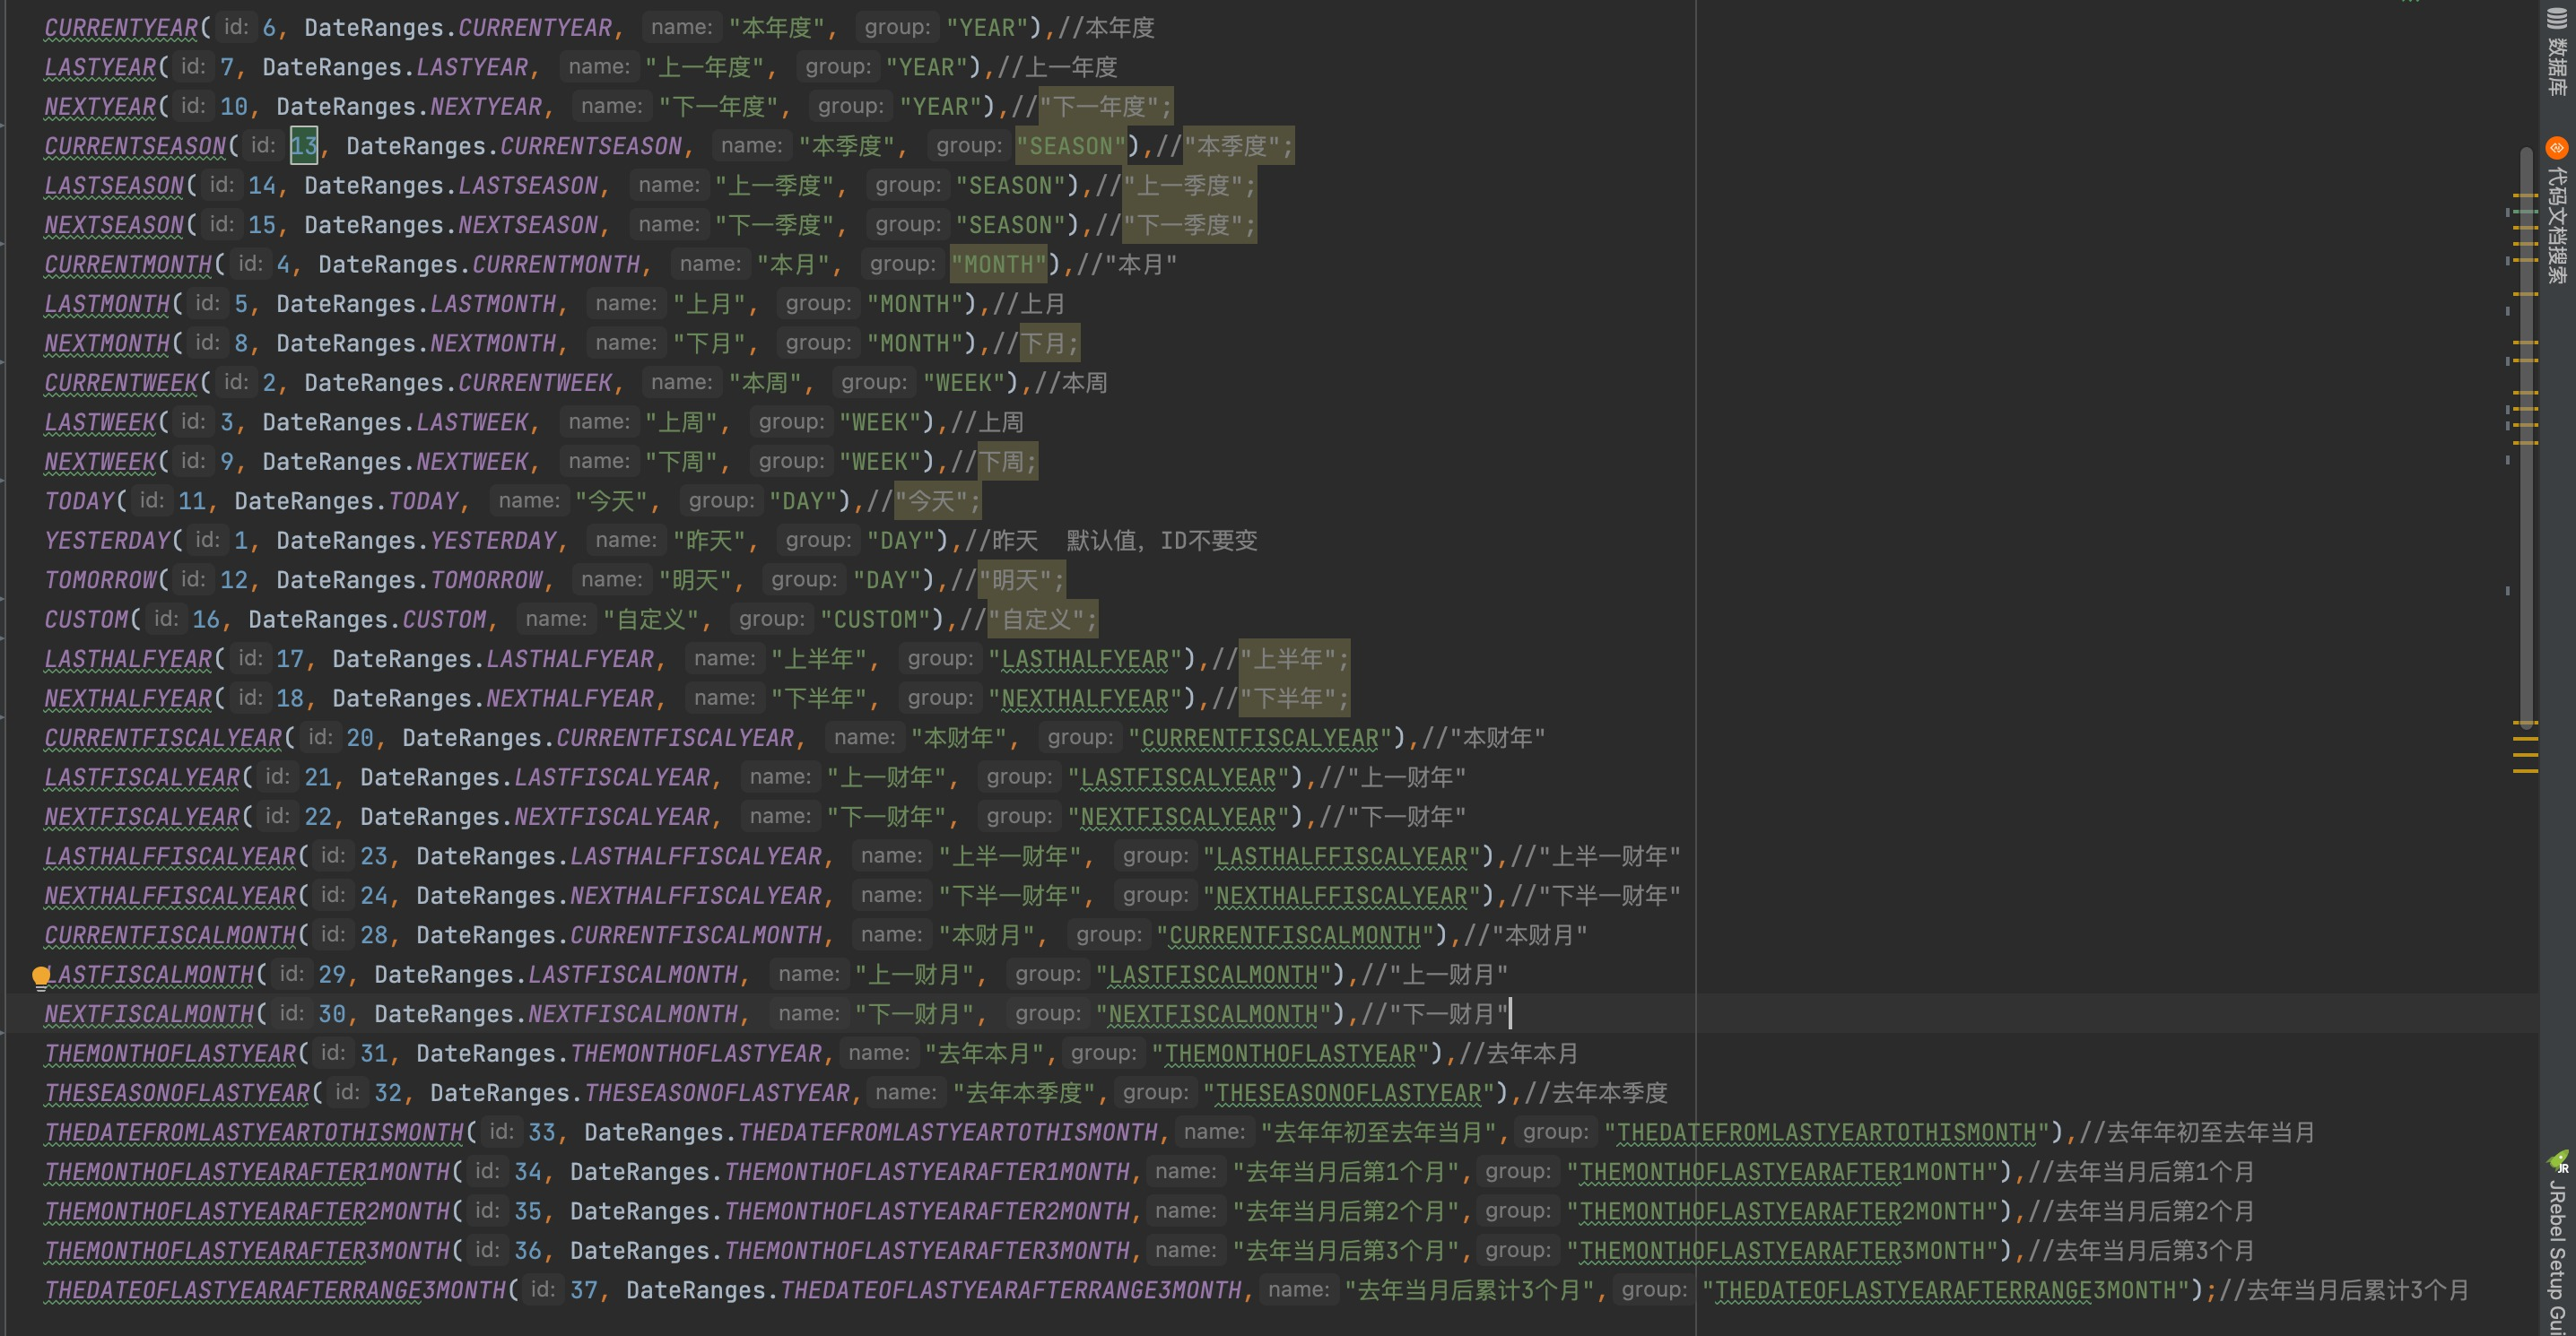Click the "自定义" name string
This screenshot has width=2576, height=1336.
(x=650, y=620)
